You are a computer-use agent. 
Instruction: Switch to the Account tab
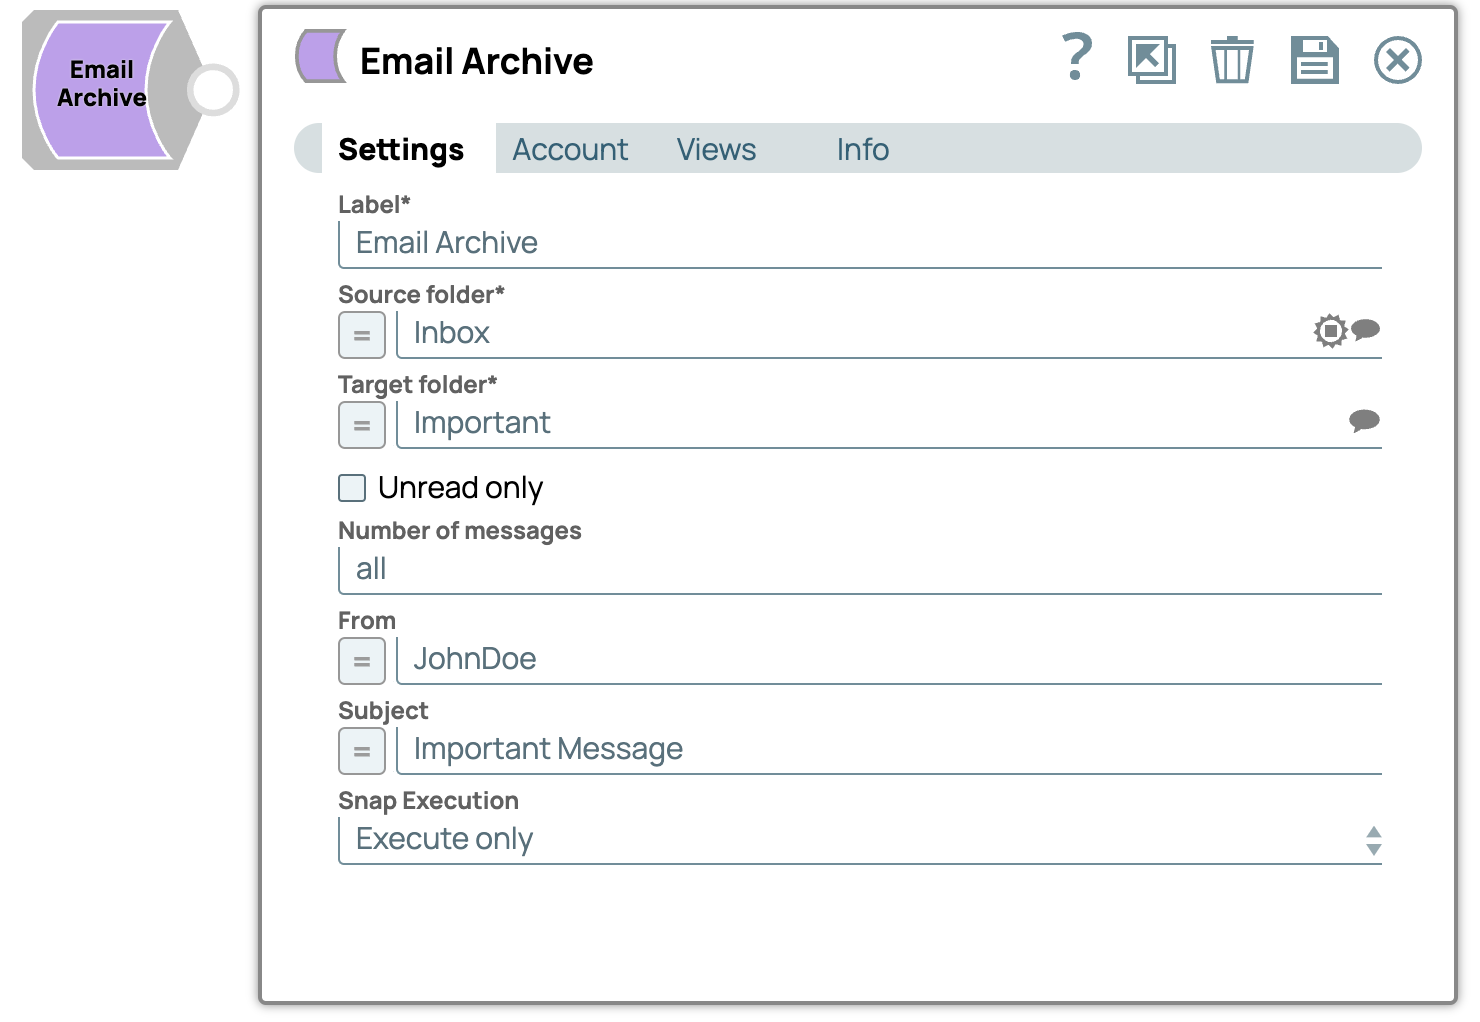click(570, 149)
